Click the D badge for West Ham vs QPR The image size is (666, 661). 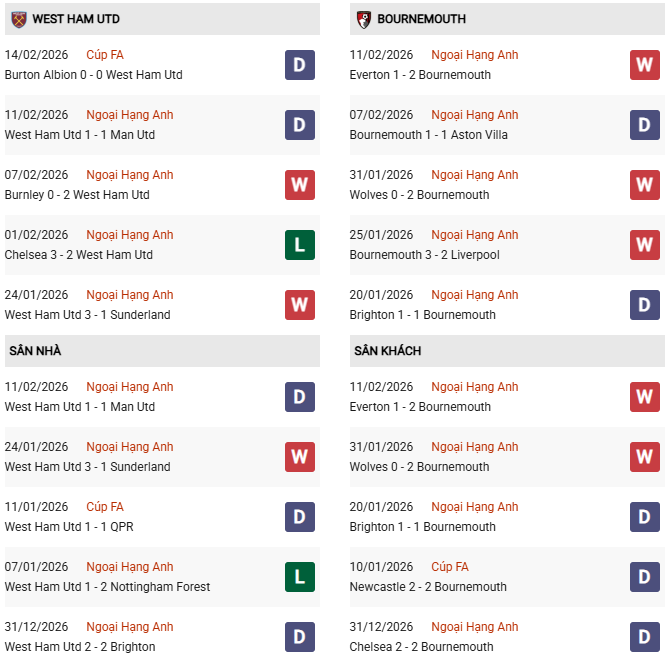[300, 517]
